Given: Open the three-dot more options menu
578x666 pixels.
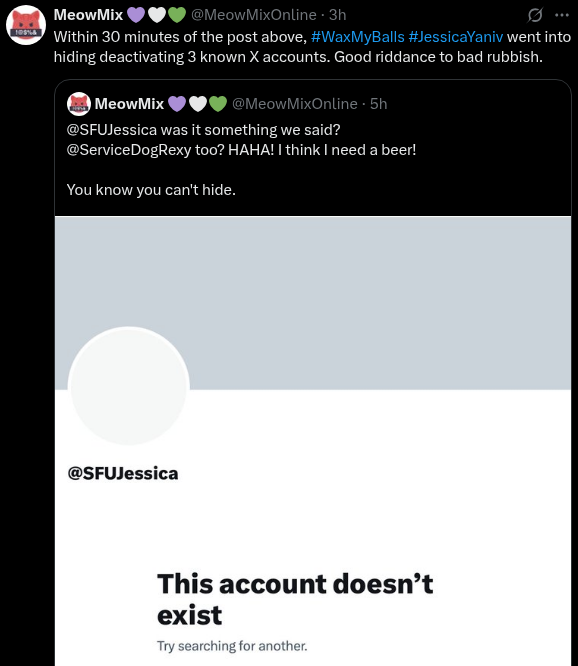Looking at the screenshot, I should pyautogui.click(x=561, y=15).
